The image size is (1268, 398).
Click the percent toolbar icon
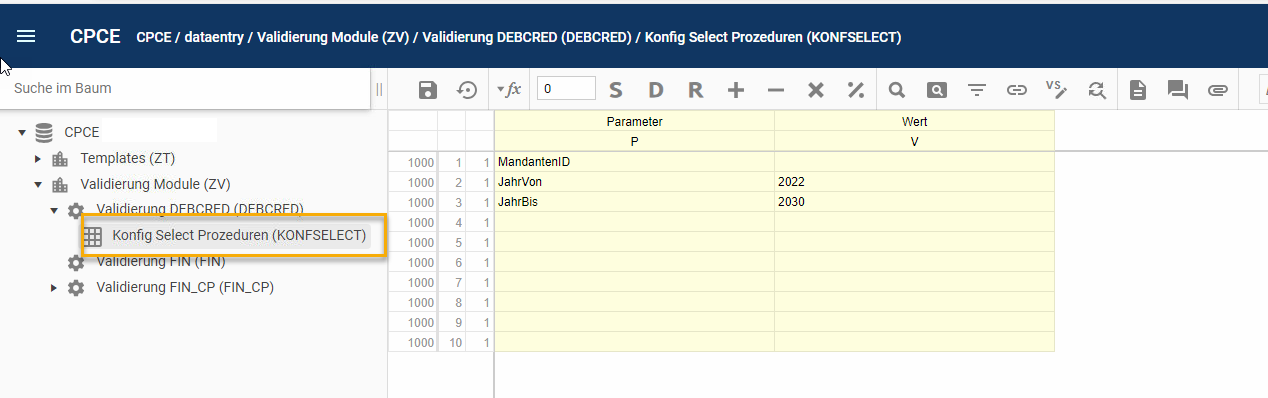[856, 90]
